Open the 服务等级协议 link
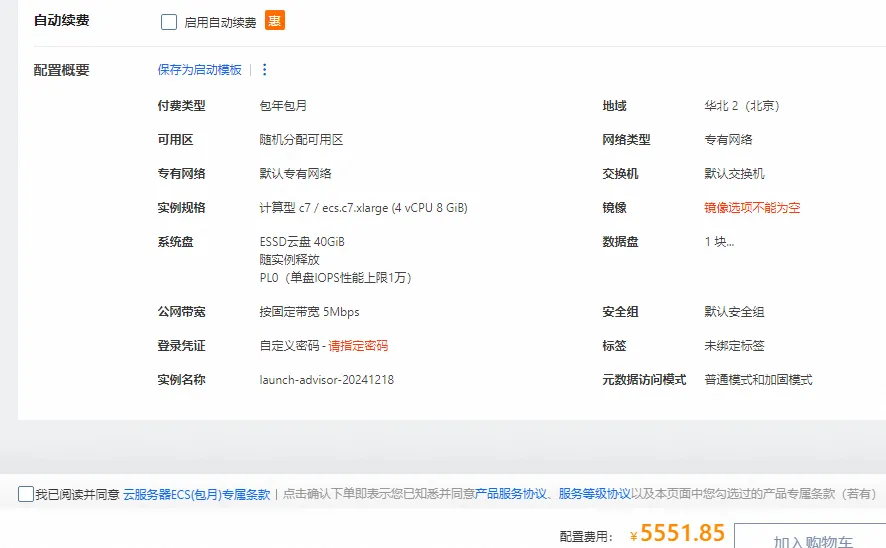The image size is (886, 548). 594,494
